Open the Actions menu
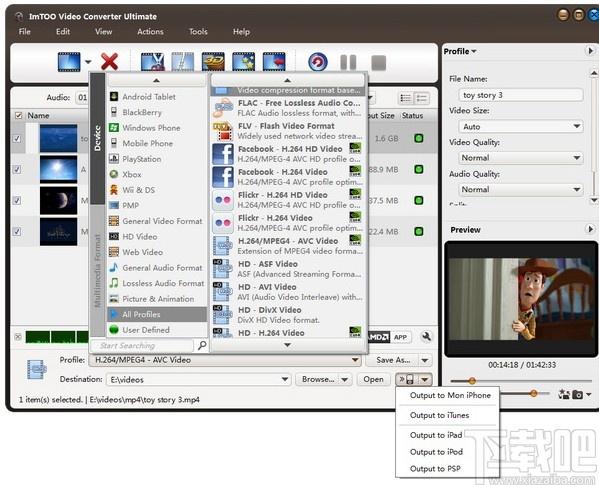This screenshot has height=485, width=599. point(150,32)
